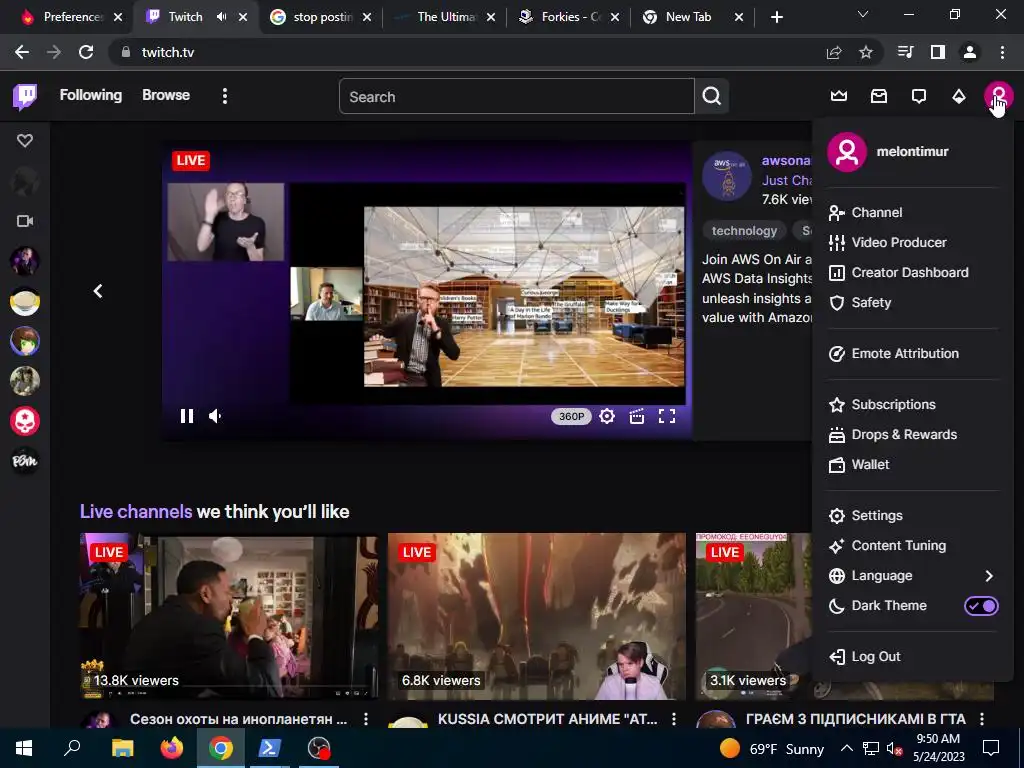Open Channel from the user menu
This screenshot has height=768, width=1024.
pyautogui.click(x=913, y=212)
